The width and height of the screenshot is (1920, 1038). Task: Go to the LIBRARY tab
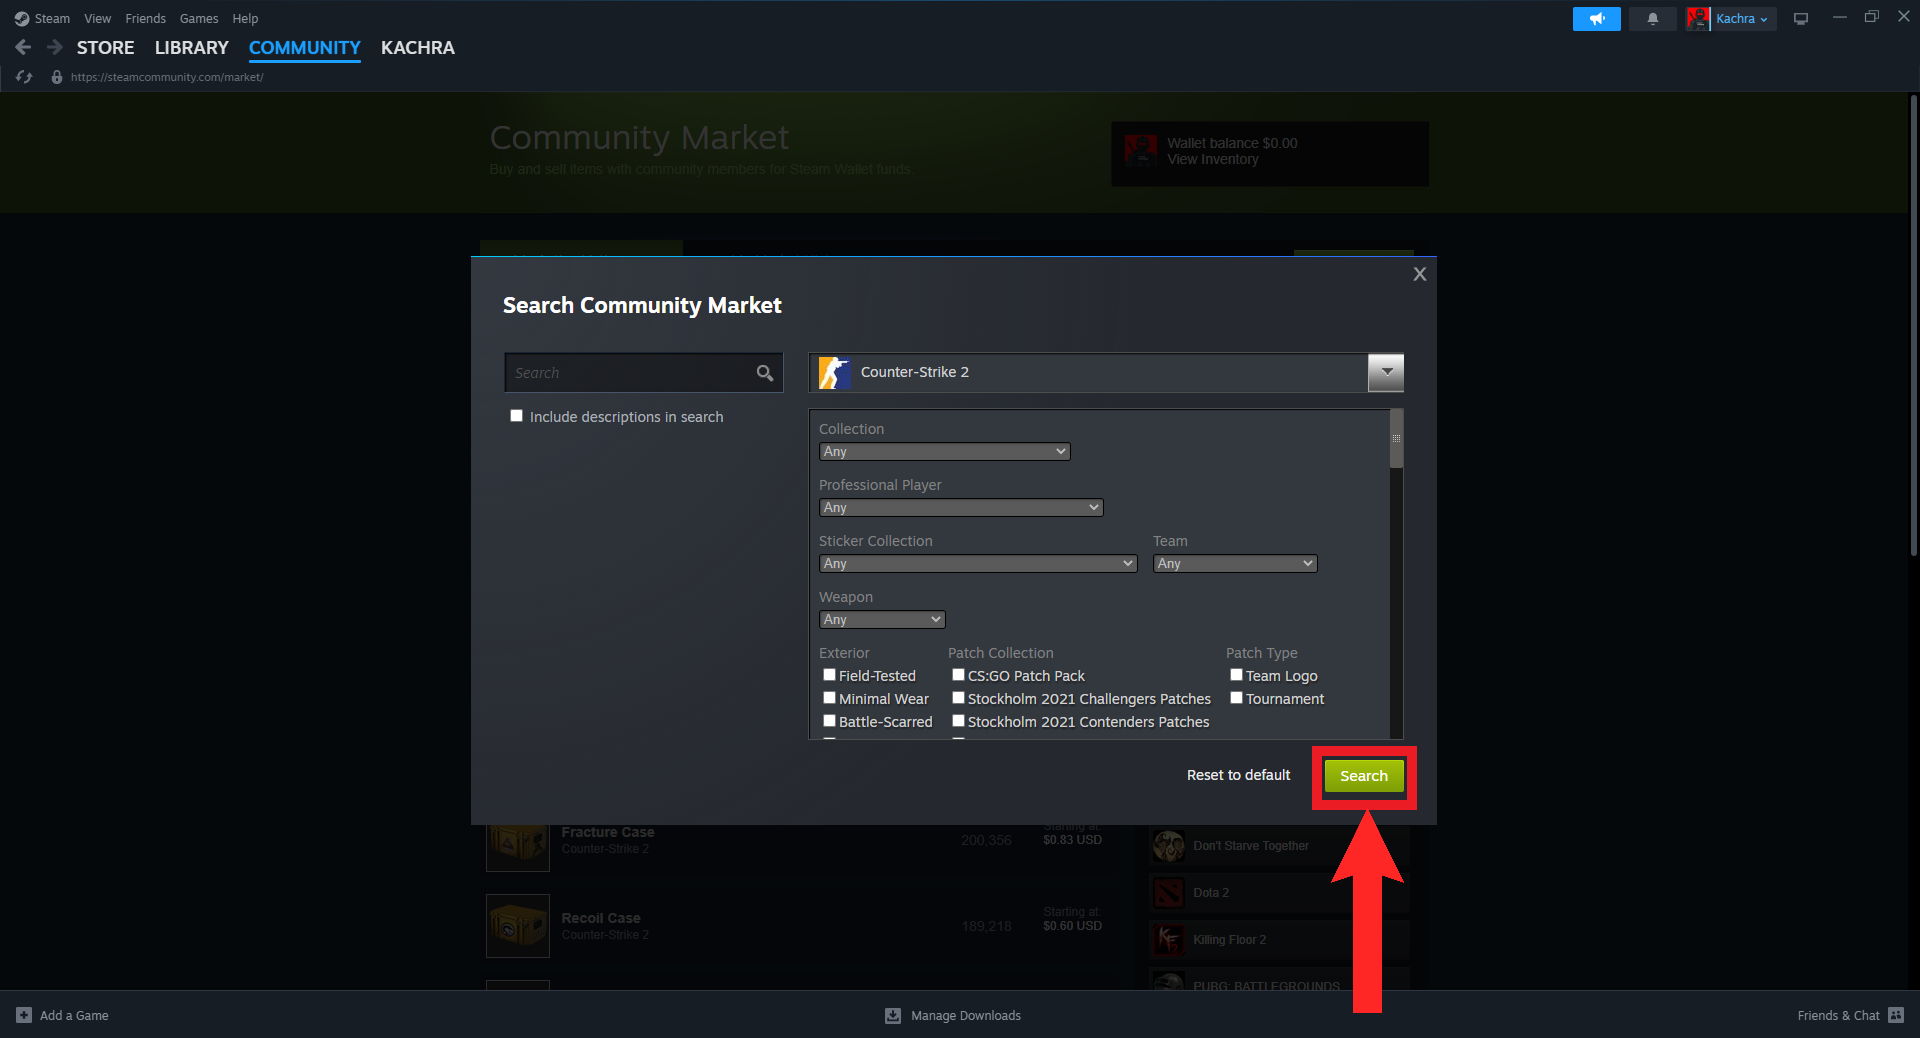click(x=192, y=48)
